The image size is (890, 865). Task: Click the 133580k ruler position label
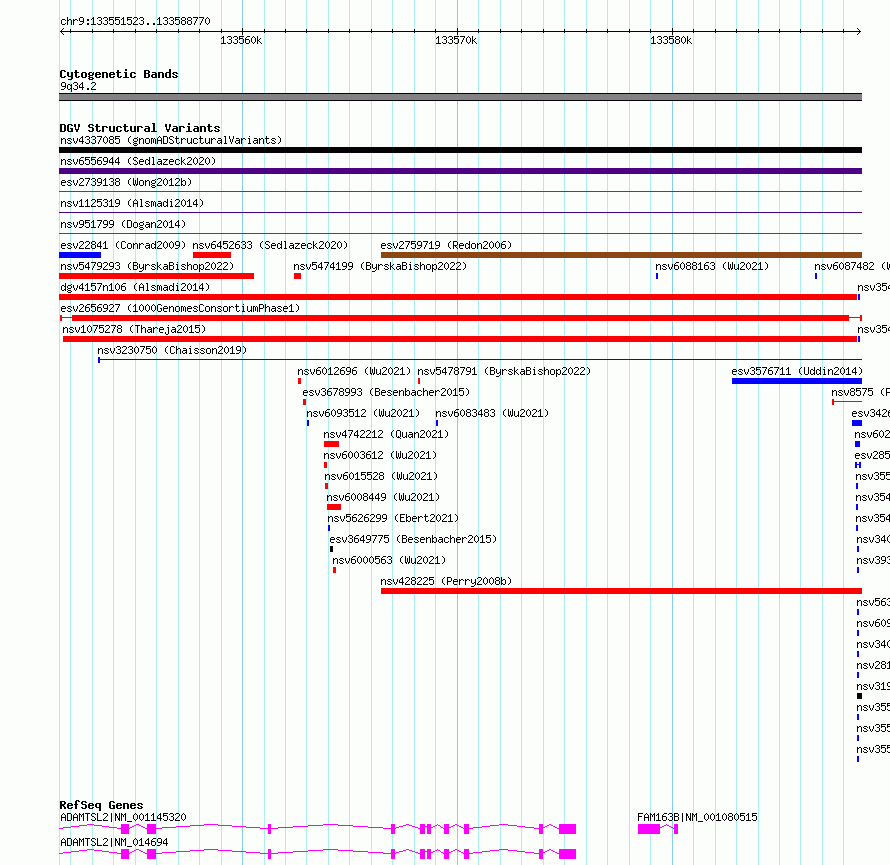pos(671,40)
